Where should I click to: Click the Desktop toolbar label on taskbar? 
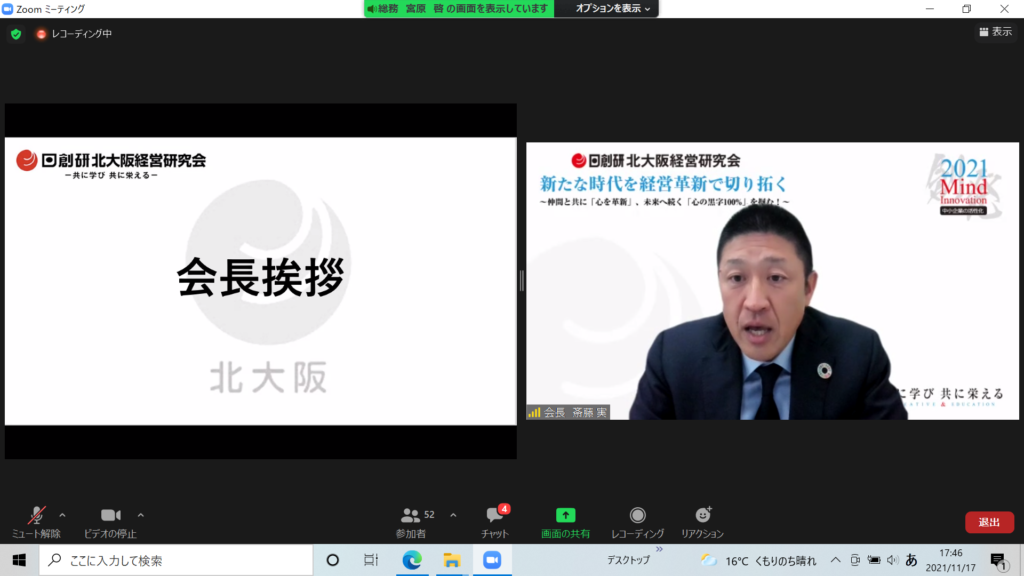point(628,560)
